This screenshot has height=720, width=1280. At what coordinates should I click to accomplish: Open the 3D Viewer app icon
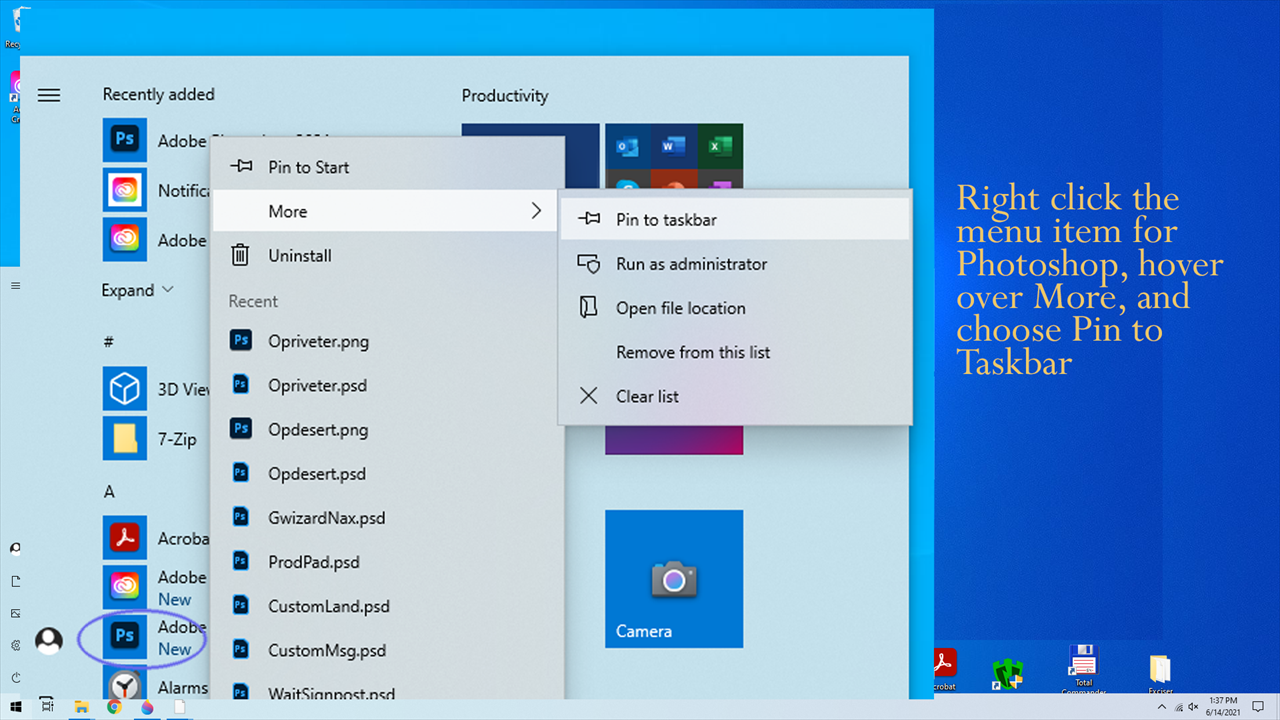[125, 389]
